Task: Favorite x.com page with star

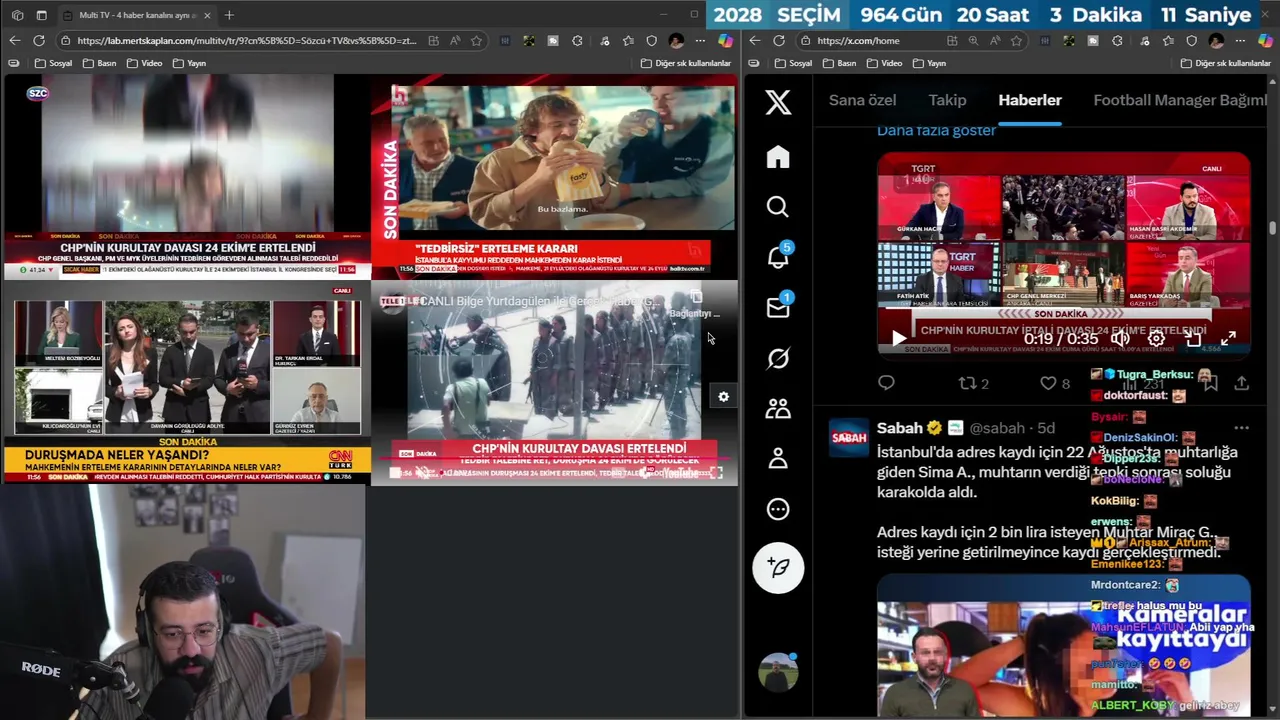Action: (1017, 41)
